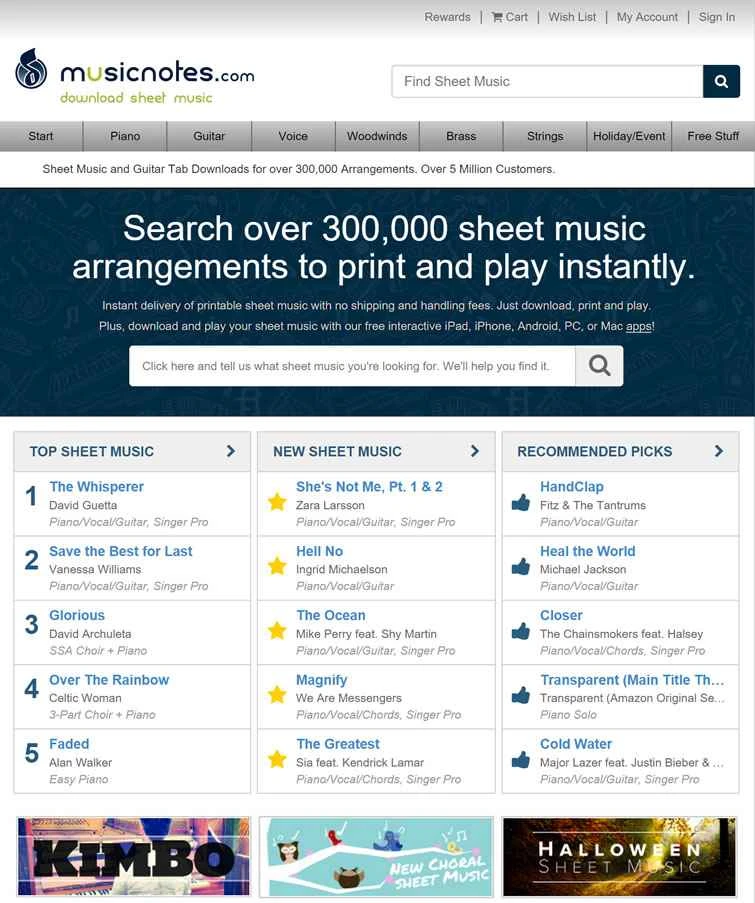755x903 pixels.
Task: Open Over The Rainbow by Celtic Woman
Action: (x=109, y=680)
